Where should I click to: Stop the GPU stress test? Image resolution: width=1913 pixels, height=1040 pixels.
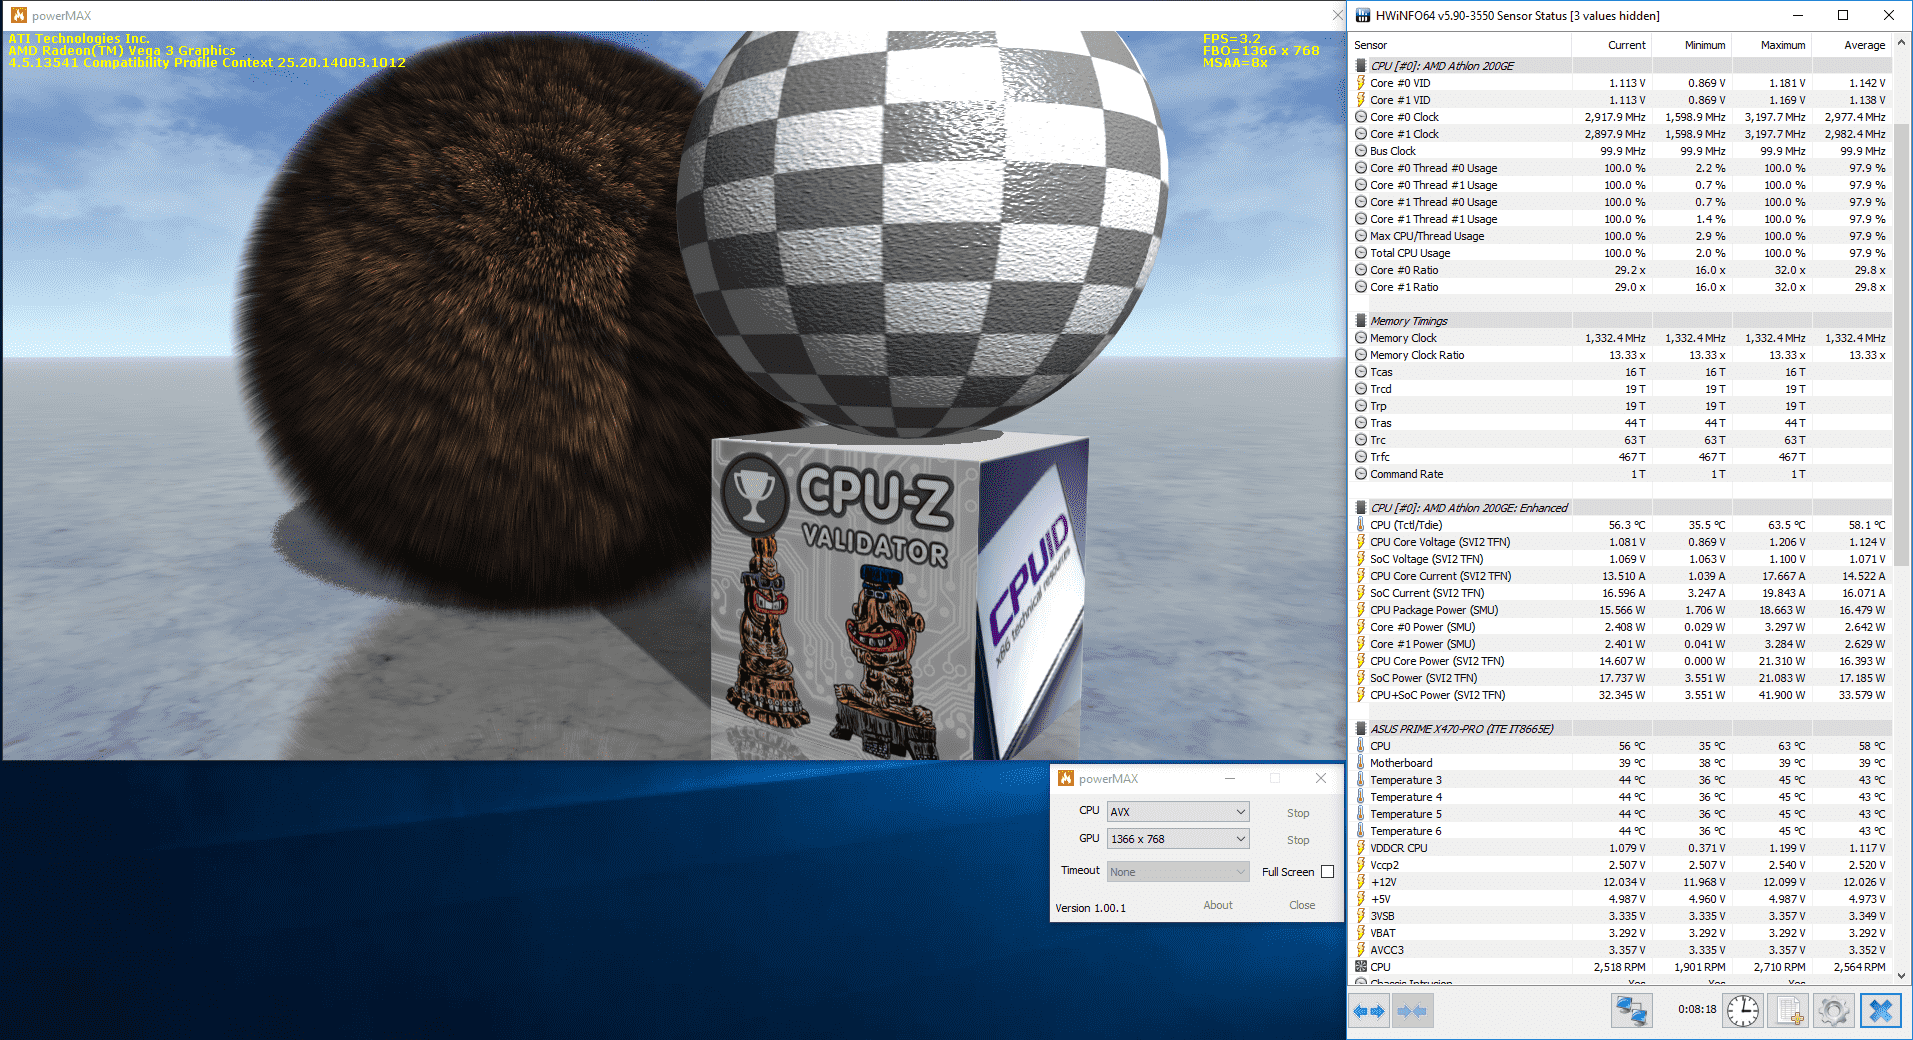coord(1297,840)
